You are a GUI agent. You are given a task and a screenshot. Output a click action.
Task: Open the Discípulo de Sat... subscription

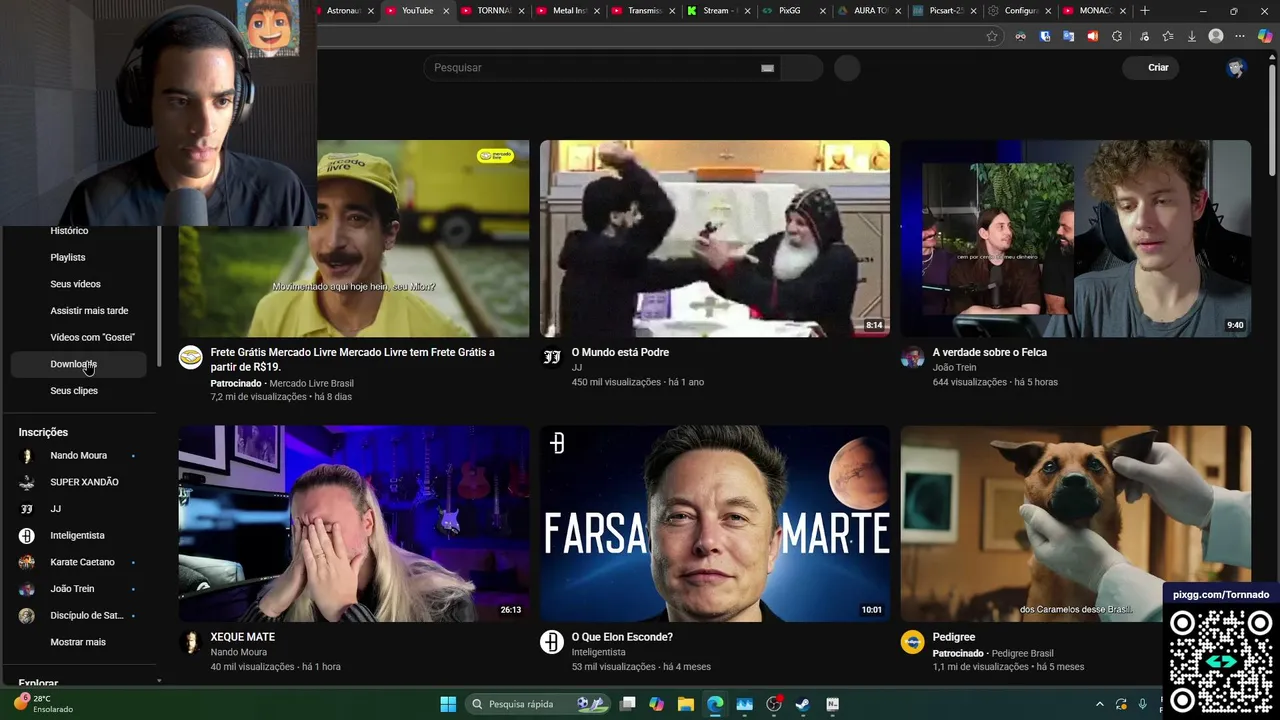(79, 615)
